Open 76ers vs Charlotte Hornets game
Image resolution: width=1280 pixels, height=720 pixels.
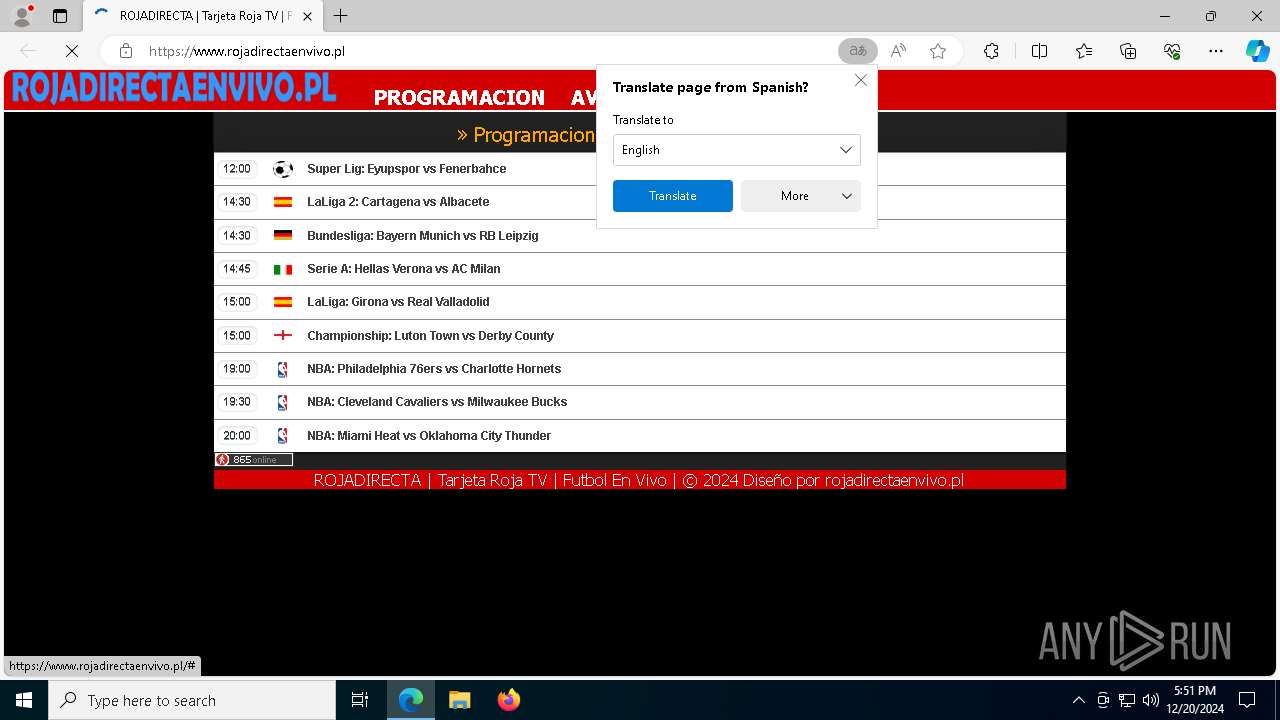click(x=434, y=369)
